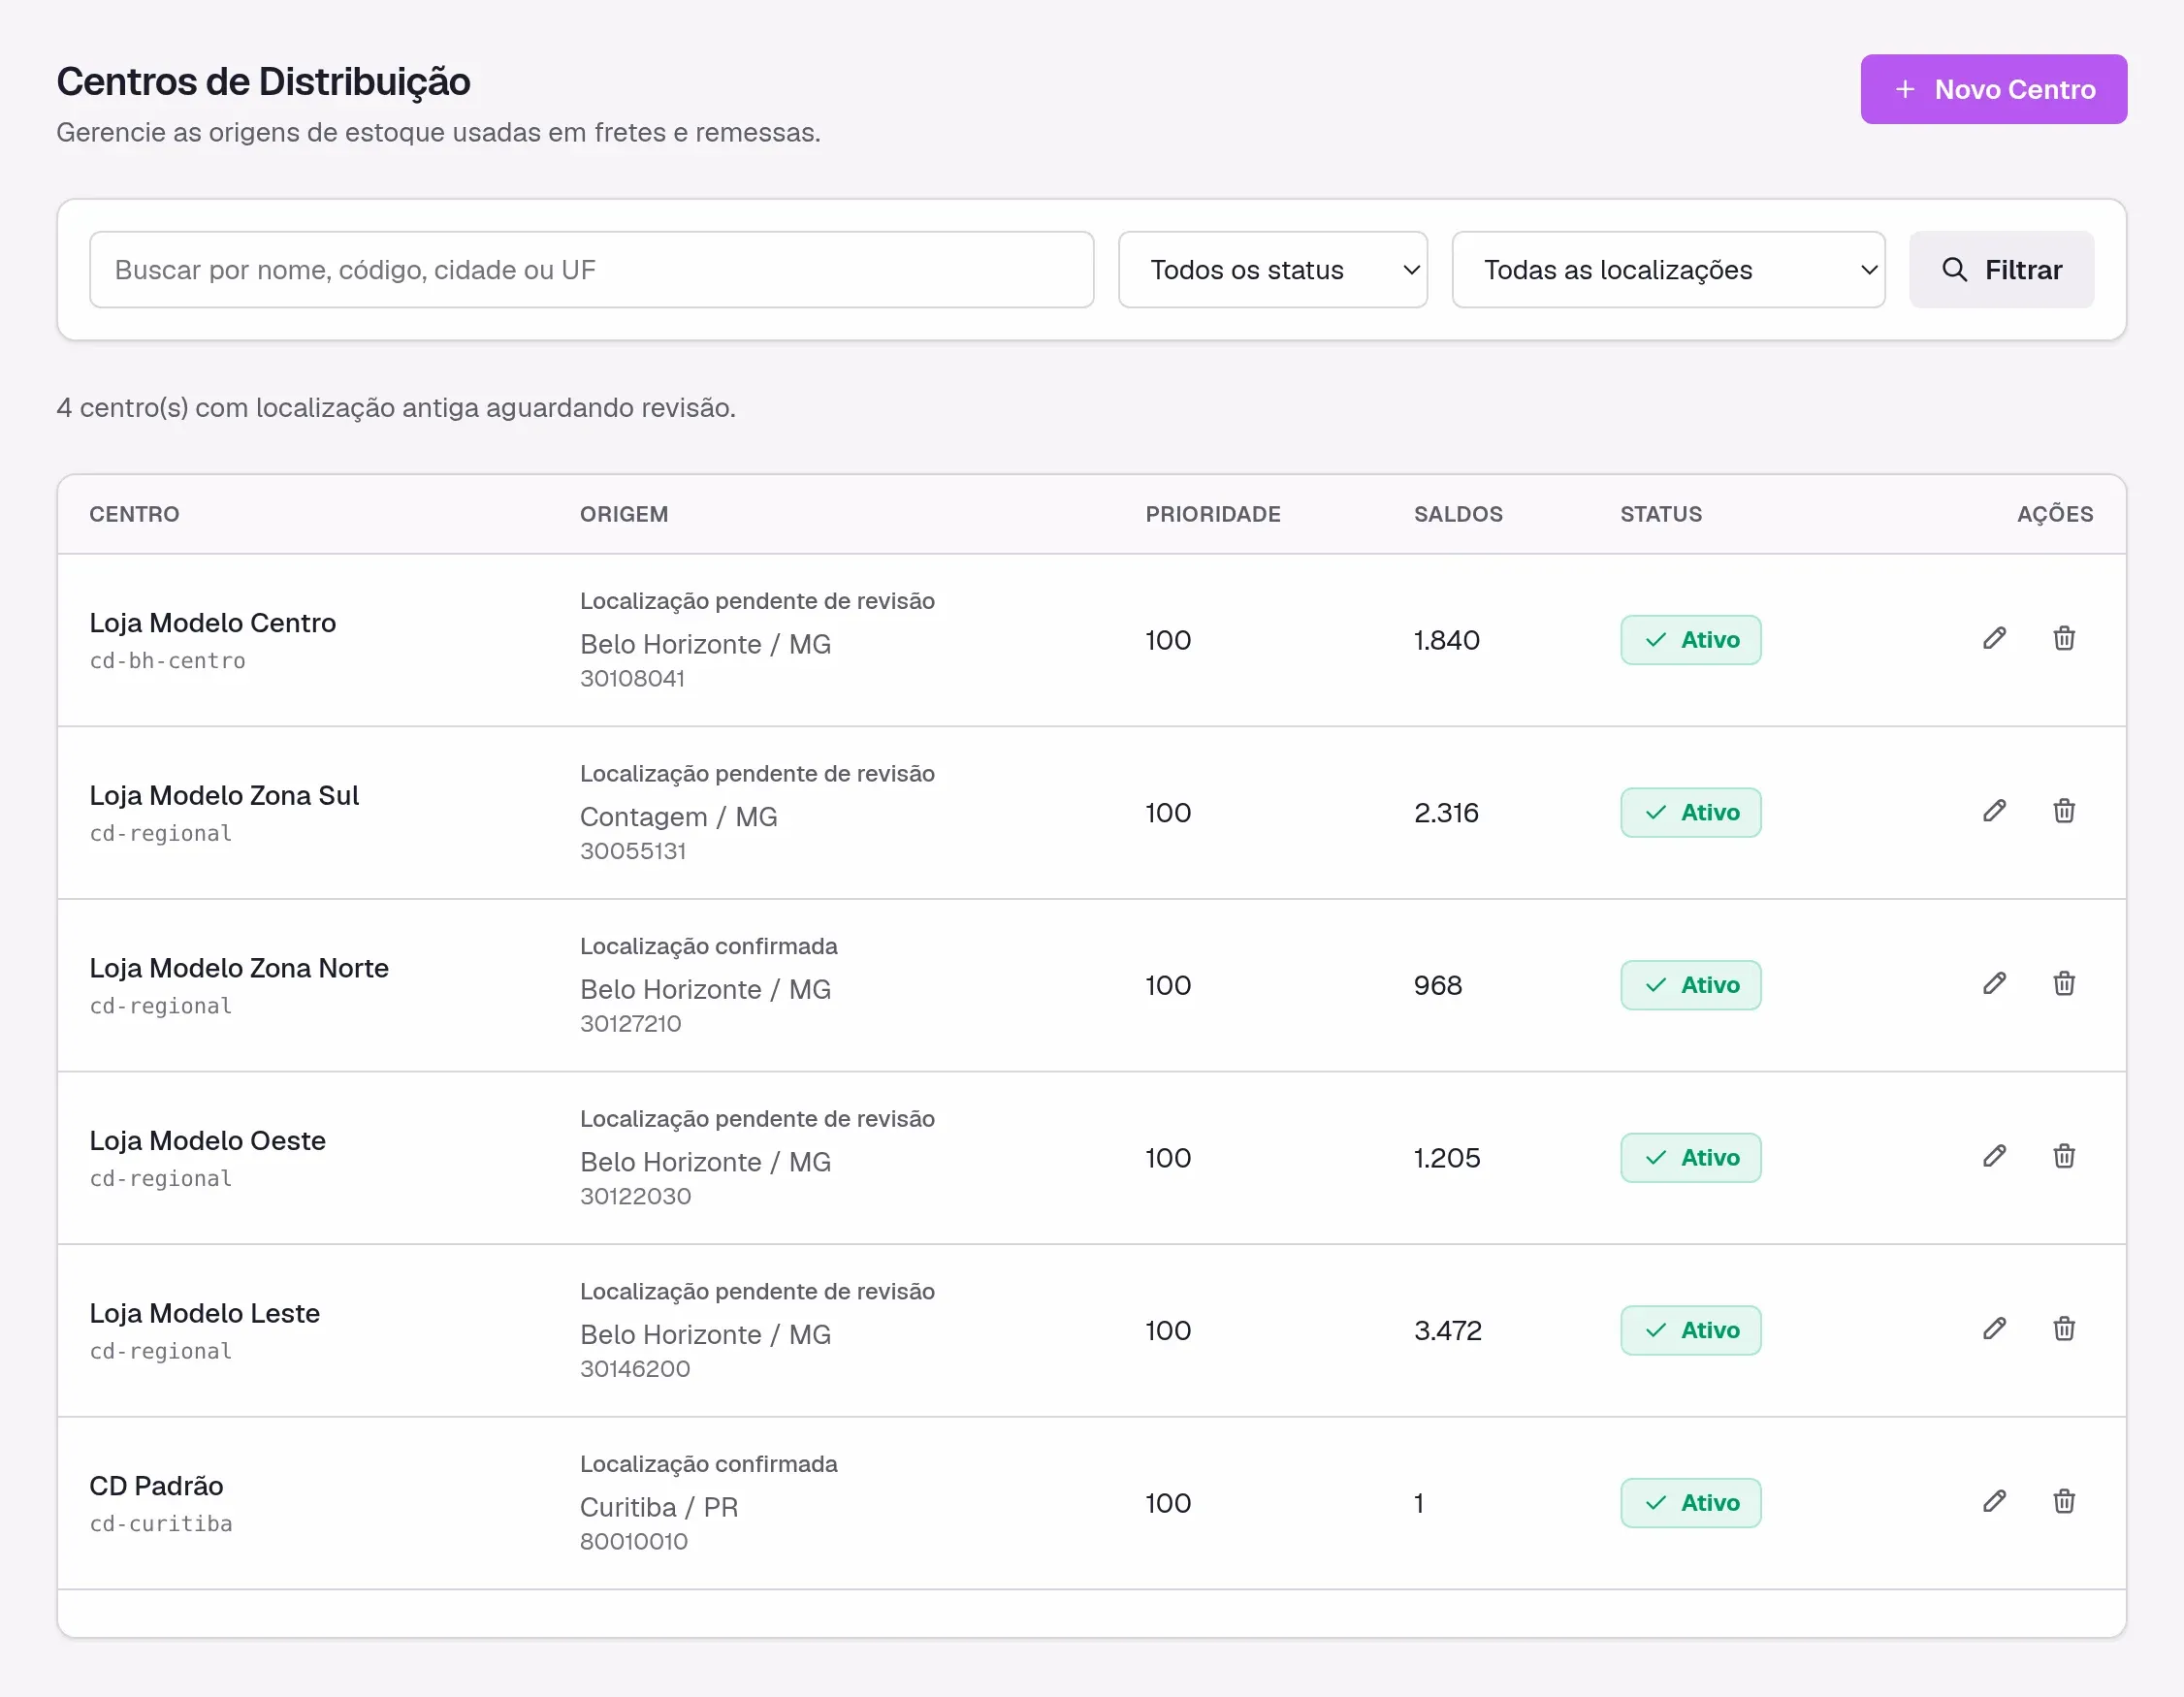This screenshot has width=2184, height=1697.
Task: Select the Loja Modelo Leste center name
Action: 205,1313
